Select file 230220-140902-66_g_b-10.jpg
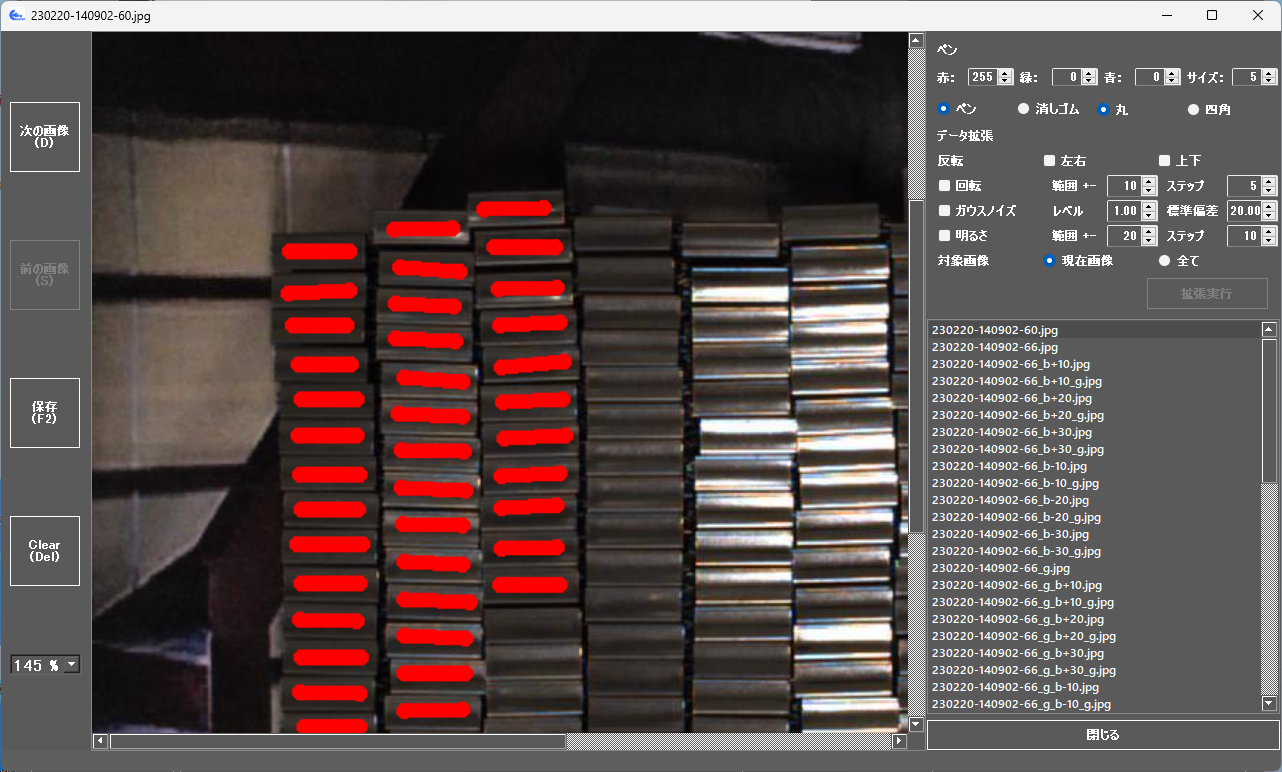Viewport: 1282px width, 772px height. click(x=1095, y=687)
